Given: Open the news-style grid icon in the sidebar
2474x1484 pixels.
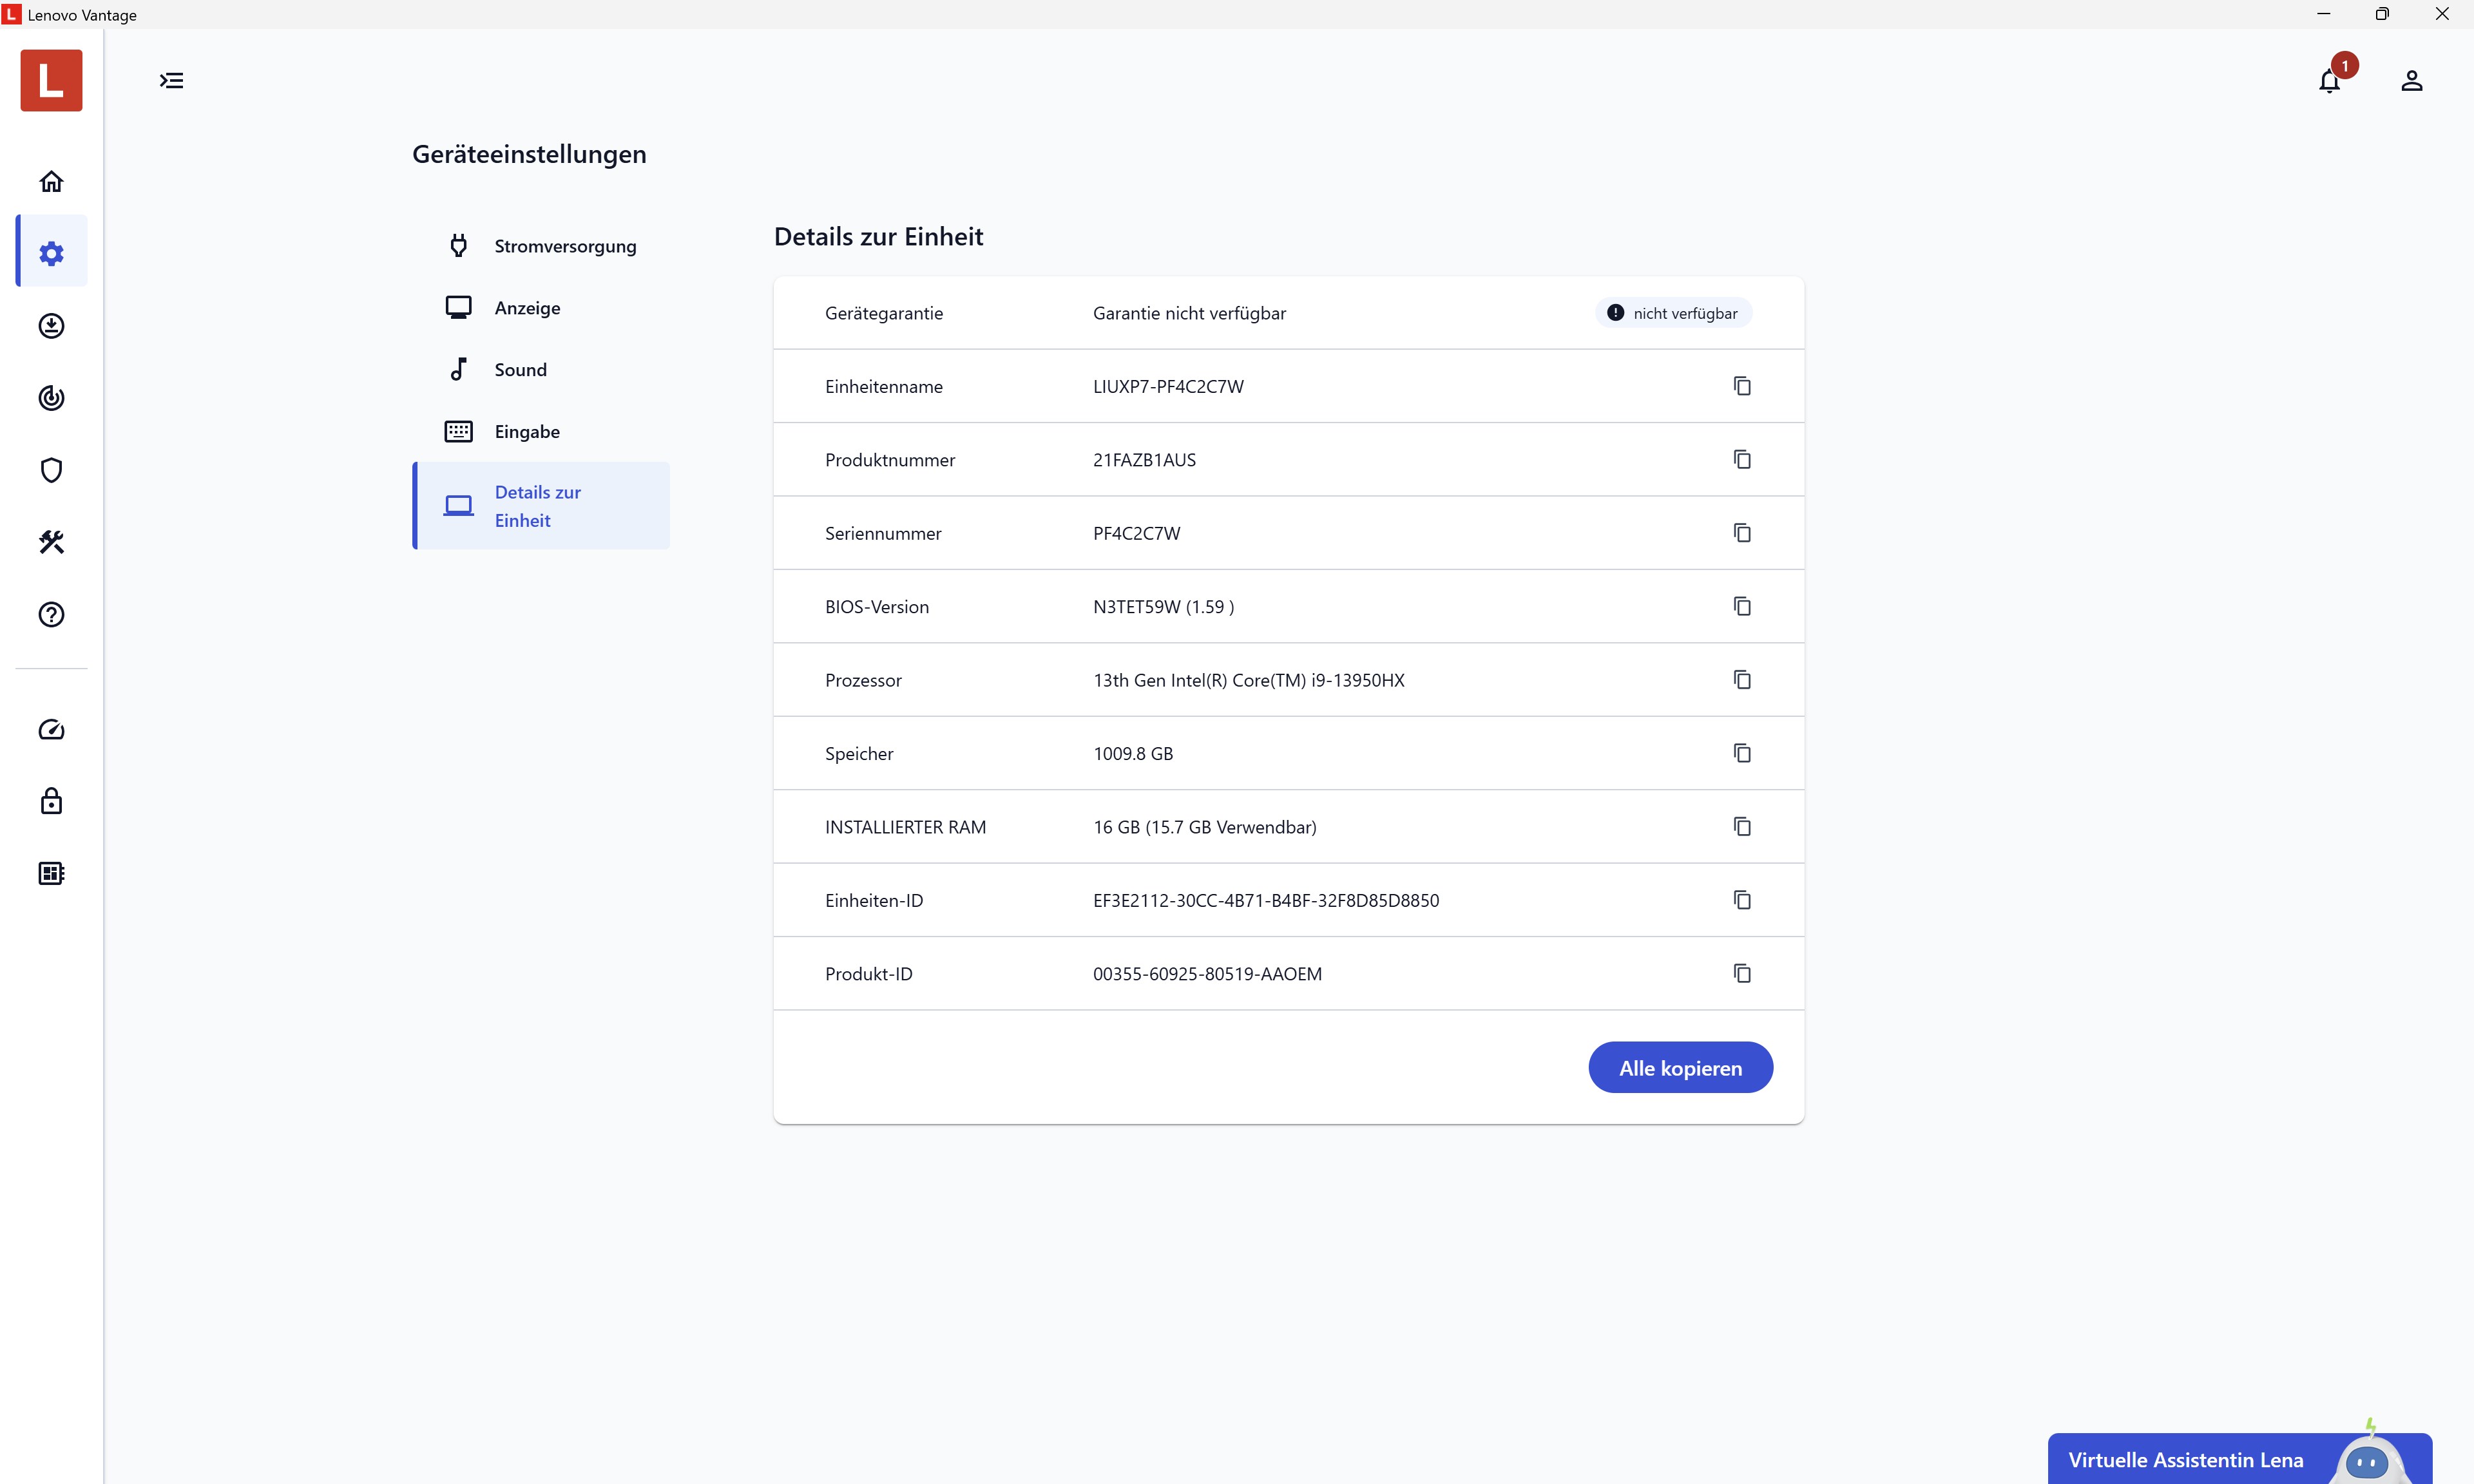Looking at the screenshot, I should [x=51, y=873].
